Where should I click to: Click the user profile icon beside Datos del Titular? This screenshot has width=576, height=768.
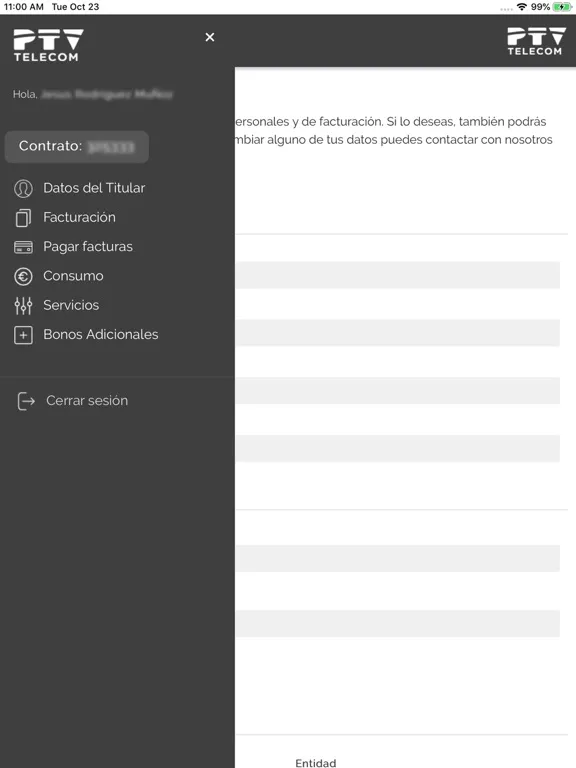23,189
